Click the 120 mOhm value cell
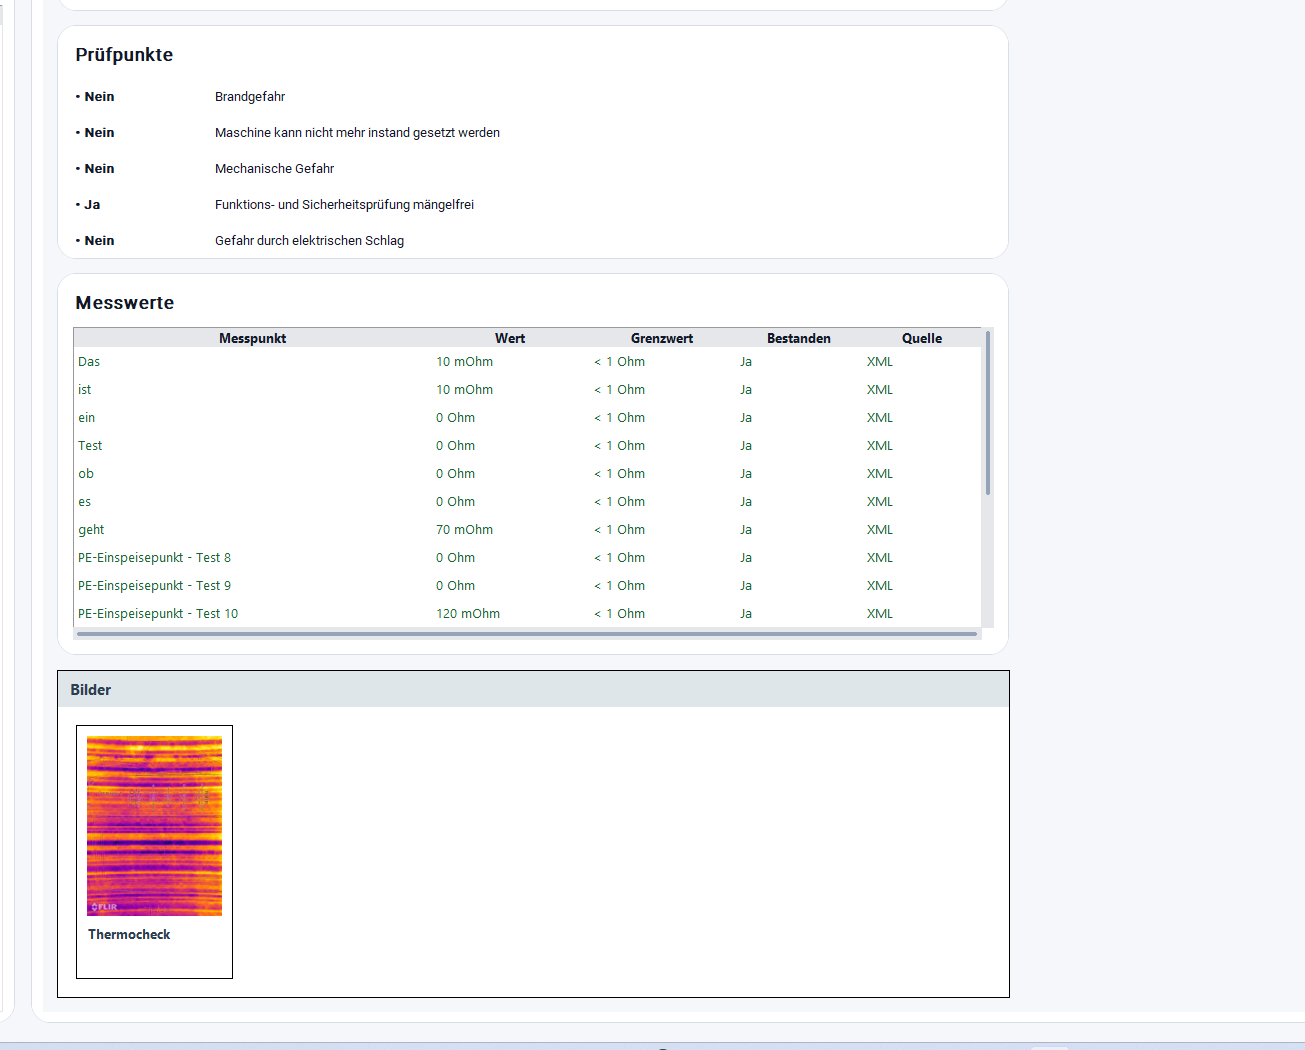 coord(468,614)
